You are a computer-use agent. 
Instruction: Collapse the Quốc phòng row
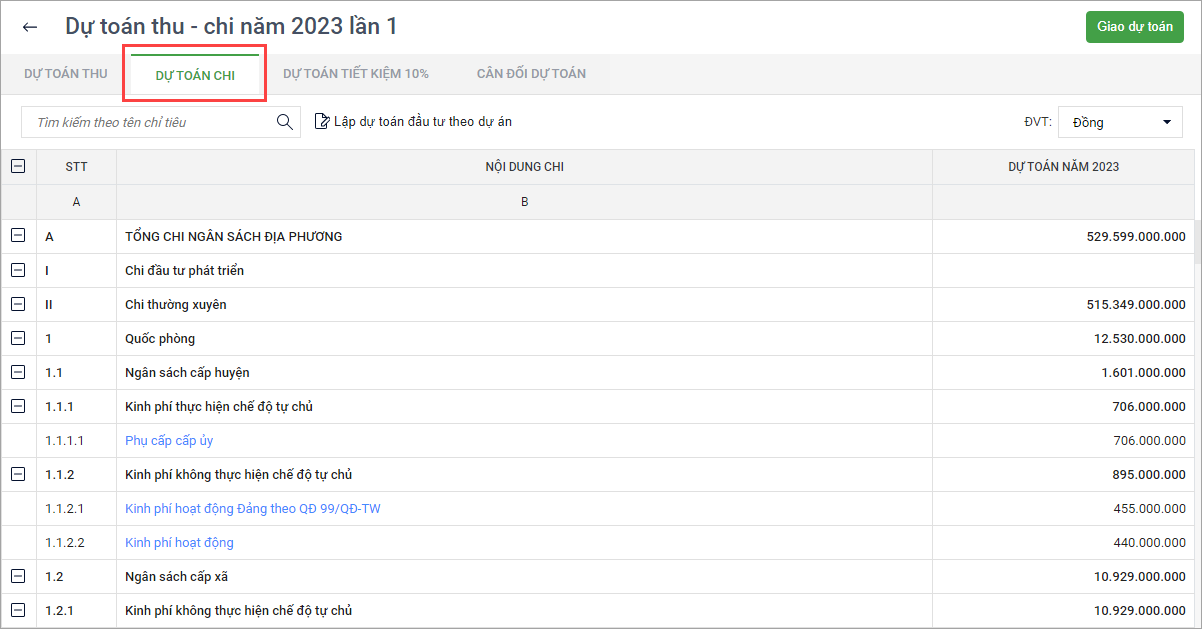pos(18,338)
